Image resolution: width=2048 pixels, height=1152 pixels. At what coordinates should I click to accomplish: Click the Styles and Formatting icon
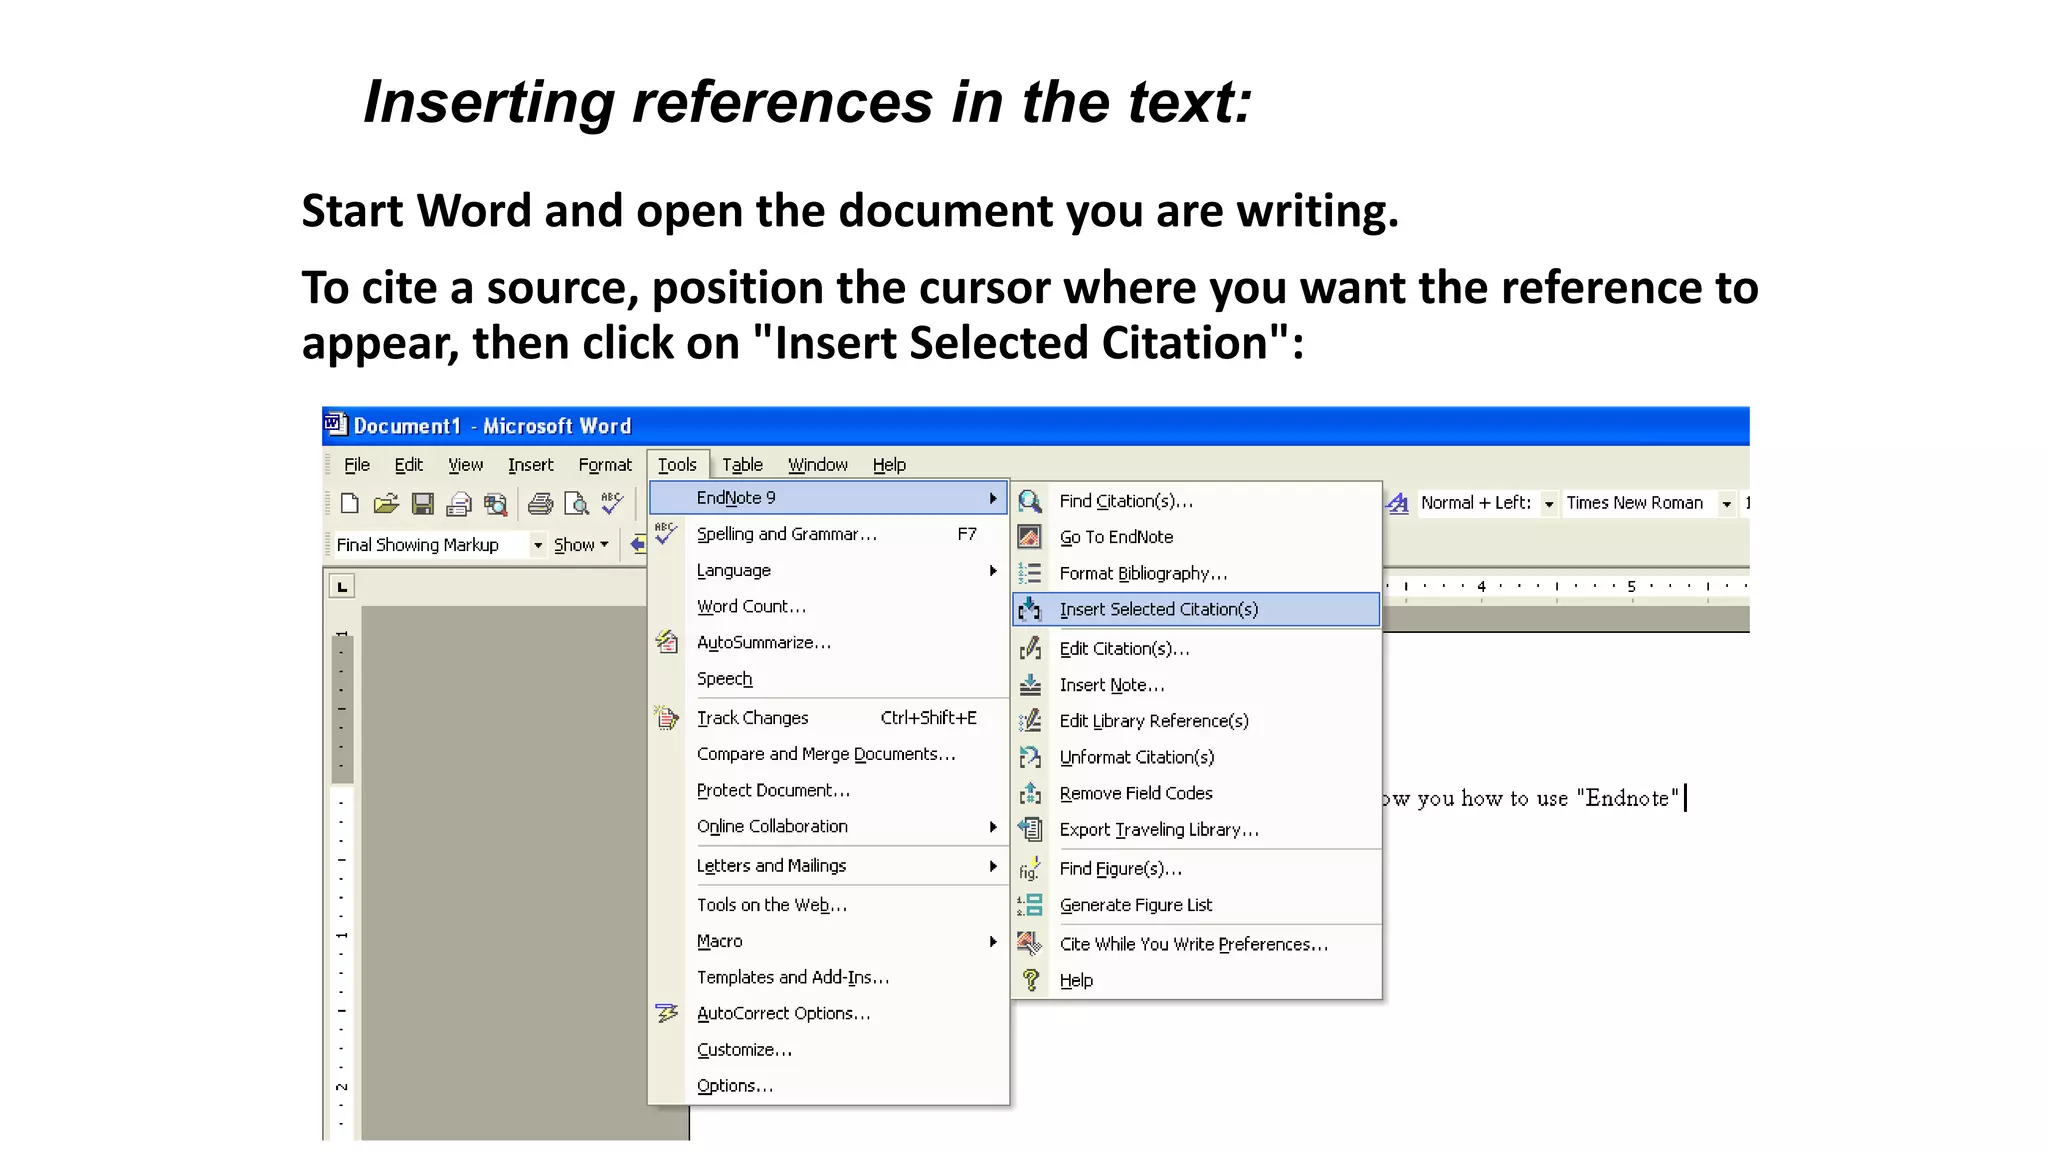tap(1398, 503)
